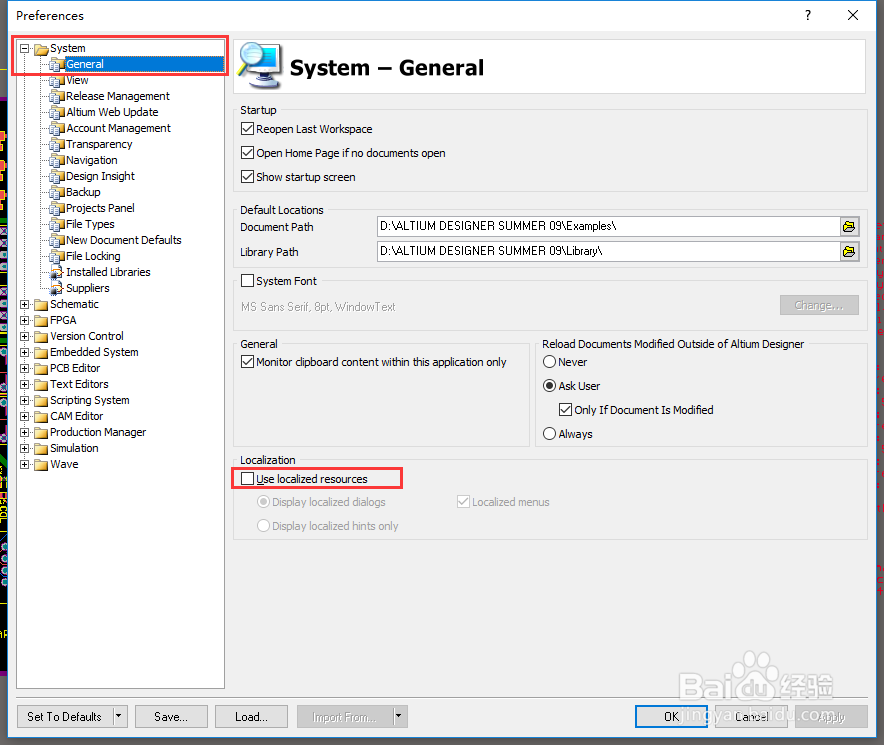Click the FPGA folder icon
The image size is (884, 745).
tap(41, 321)
